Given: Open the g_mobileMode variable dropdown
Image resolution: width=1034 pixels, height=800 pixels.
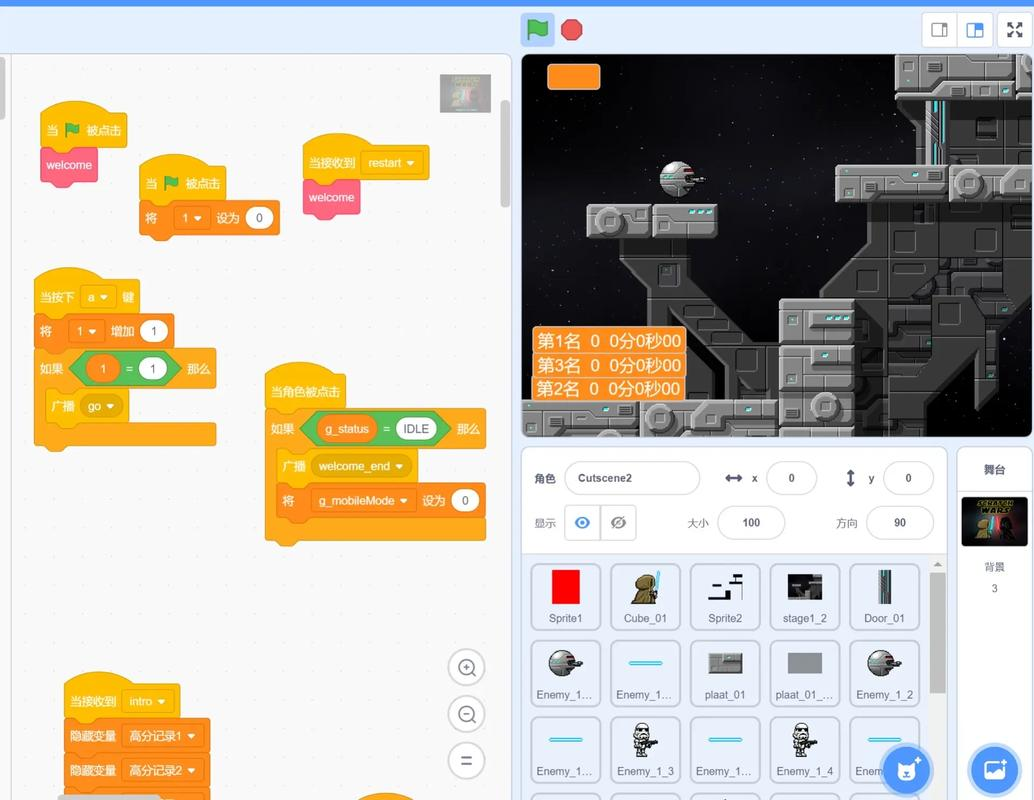Looking at the screenshot, I should pos(363,501).
